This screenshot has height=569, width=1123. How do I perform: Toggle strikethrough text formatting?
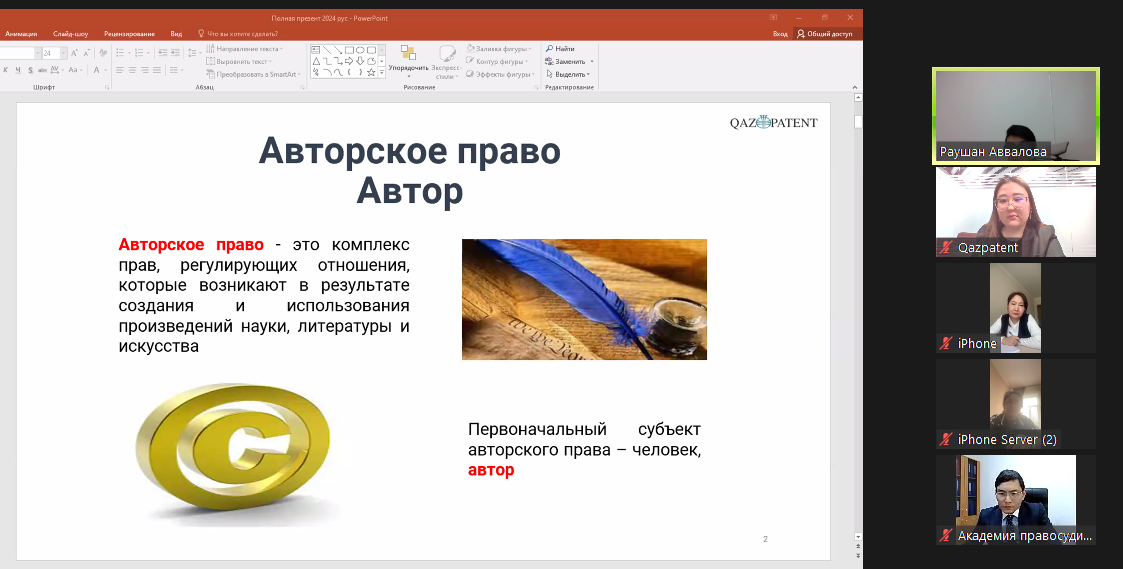click(x=43, y=70)
